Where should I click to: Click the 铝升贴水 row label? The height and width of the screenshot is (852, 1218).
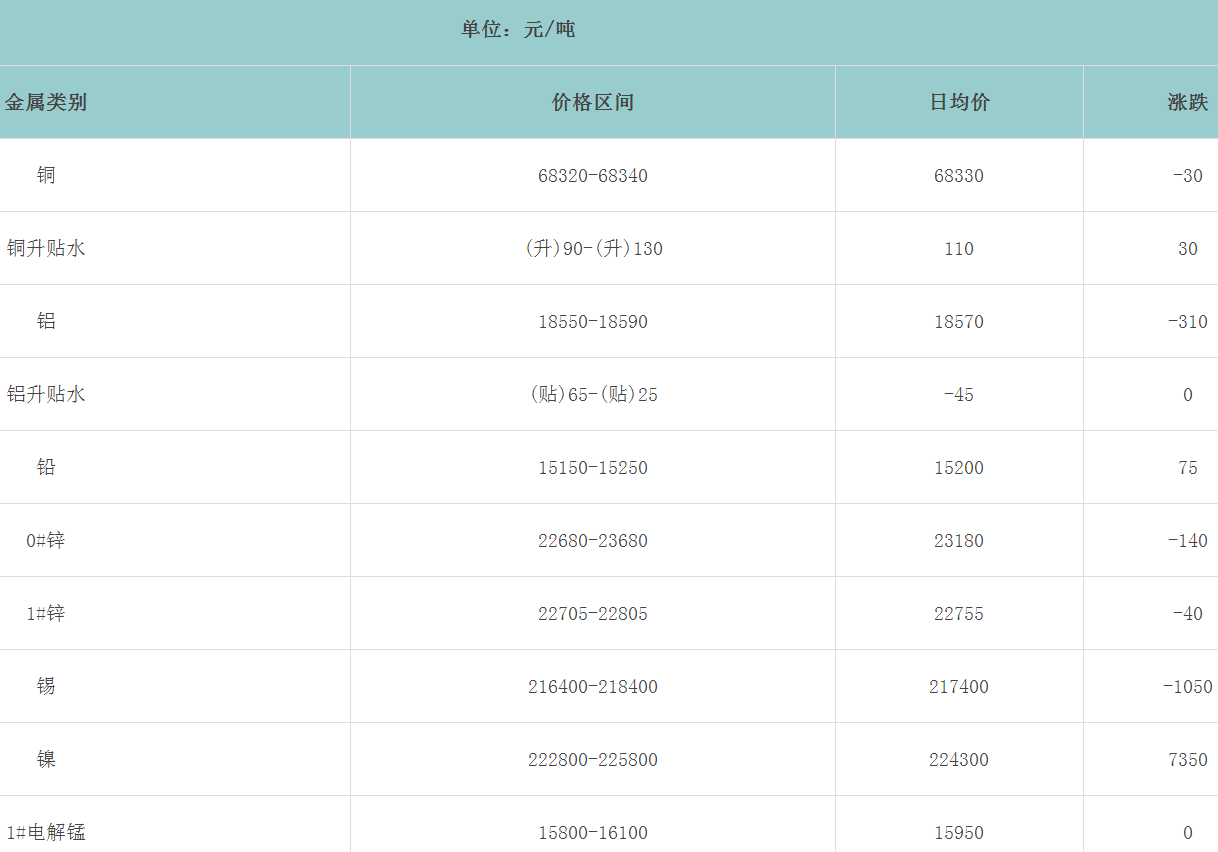coord(46,394)
